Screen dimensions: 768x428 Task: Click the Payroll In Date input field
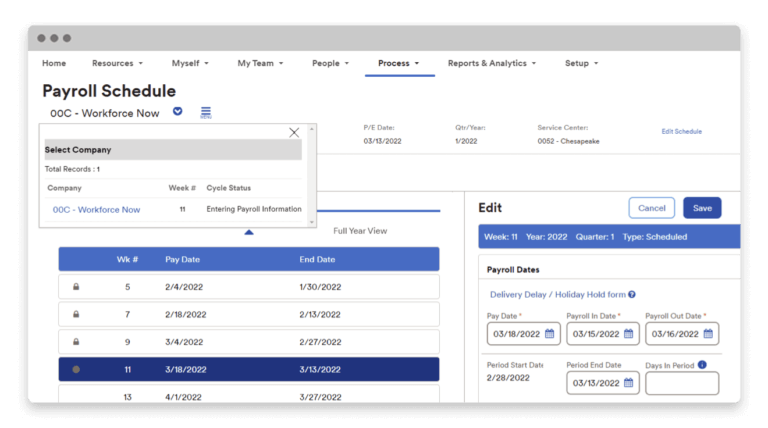tap(603, 334)
